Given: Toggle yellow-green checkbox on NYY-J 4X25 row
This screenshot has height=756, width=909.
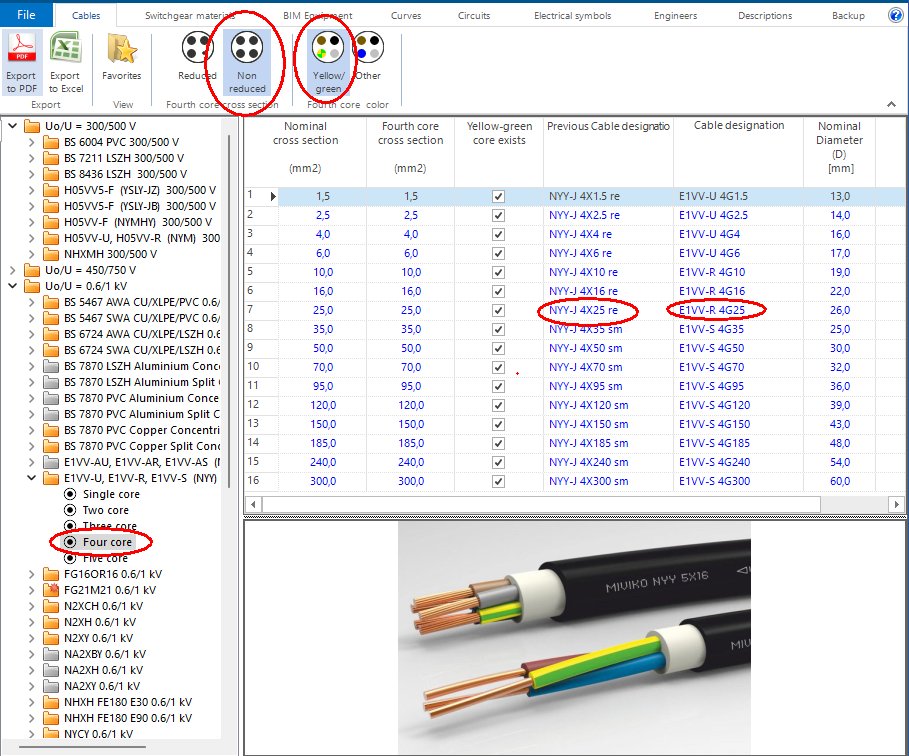Looking at the screenshot, I should point(497,310).
